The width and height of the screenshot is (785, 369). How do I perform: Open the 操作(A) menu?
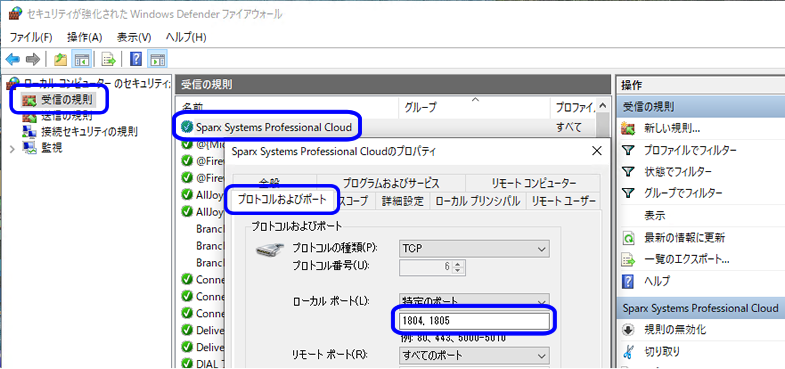[85, 37]
